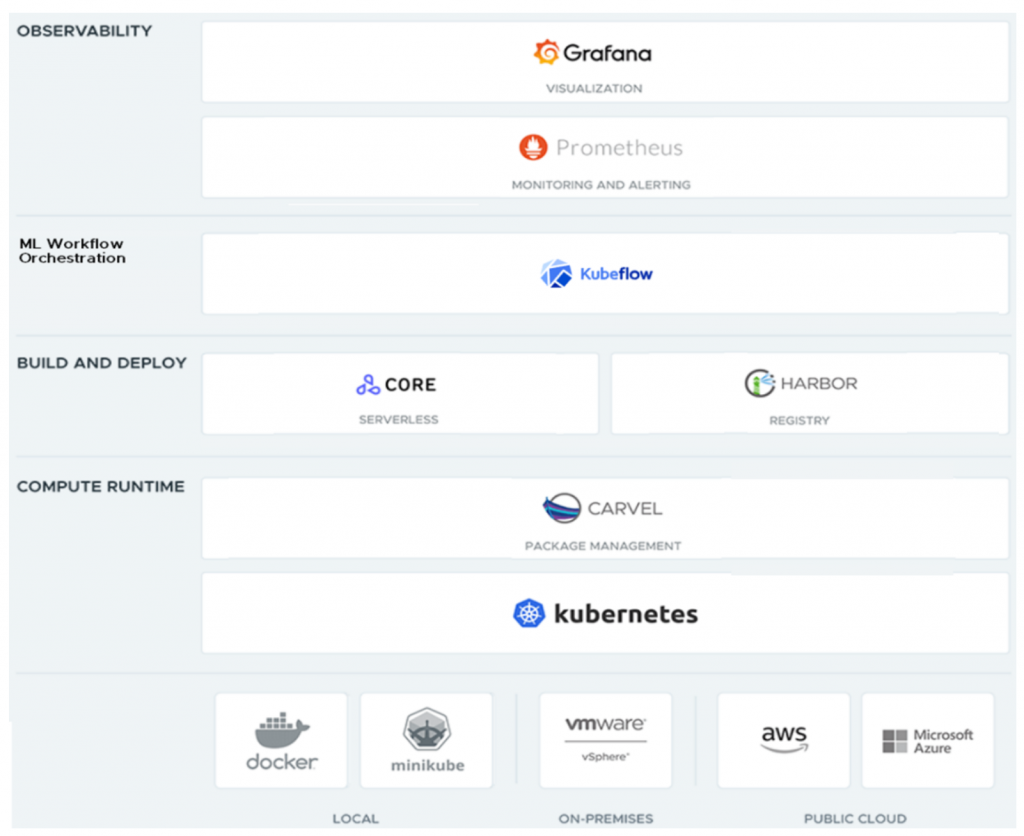Select the kubernetes wordmark text
This screenshot has height=836, width=1024.
point(626,614)
